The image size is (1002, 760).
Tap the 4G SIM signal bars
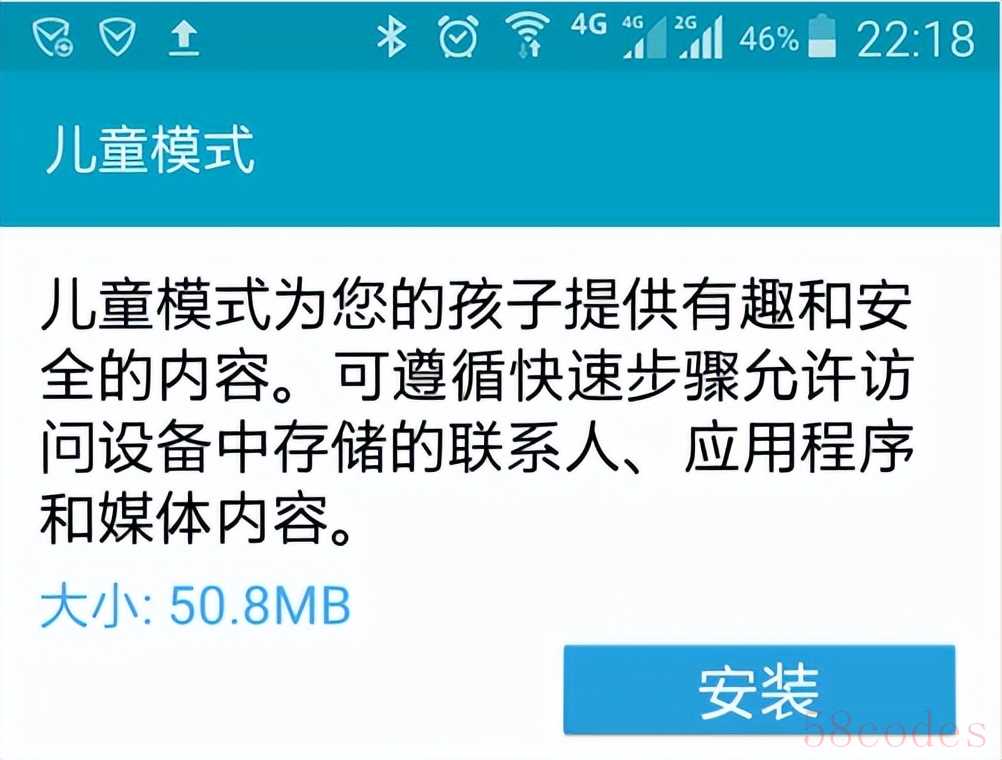[x=643, y=36]
